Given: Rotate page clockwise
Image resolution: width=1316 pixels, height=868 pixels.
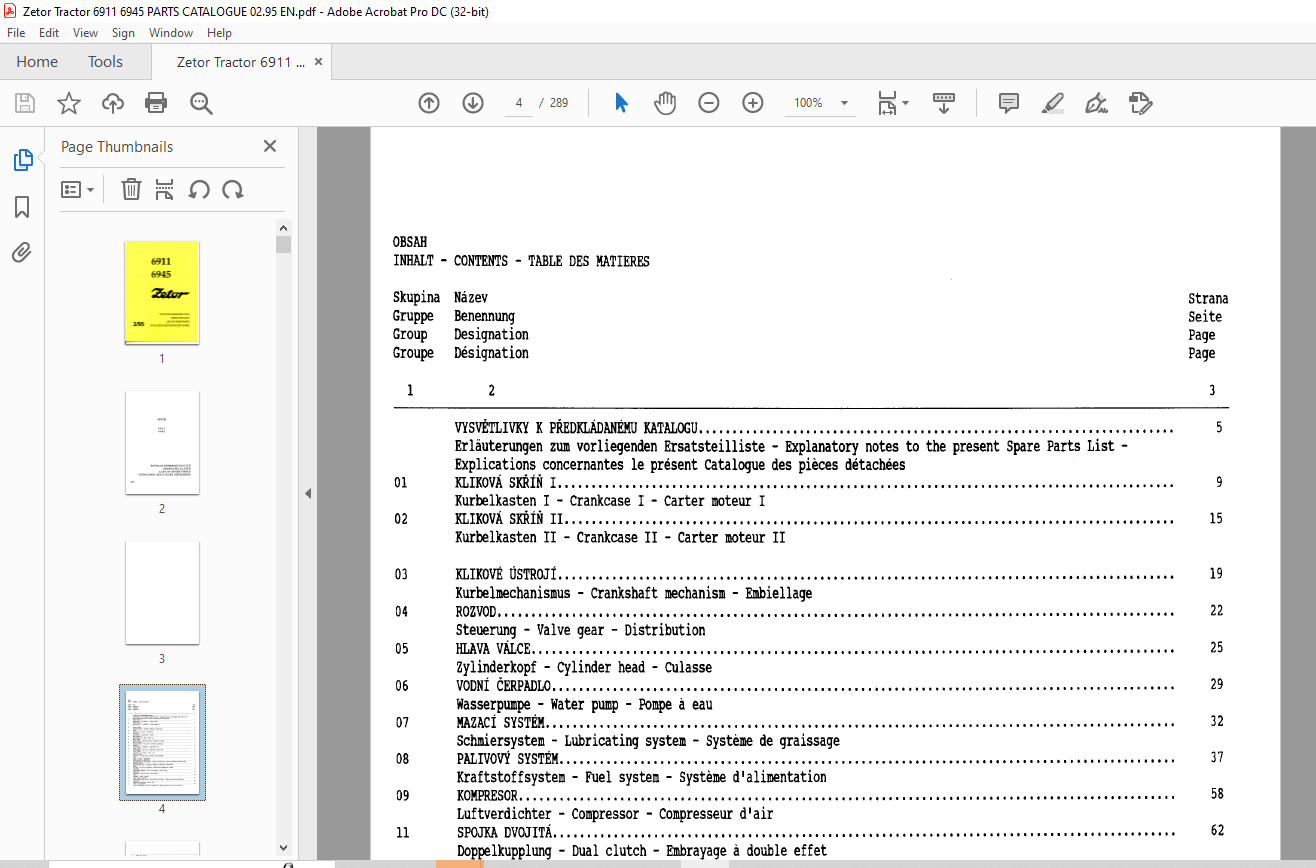Looking at the screenshot, I should [x=233, y=189].
